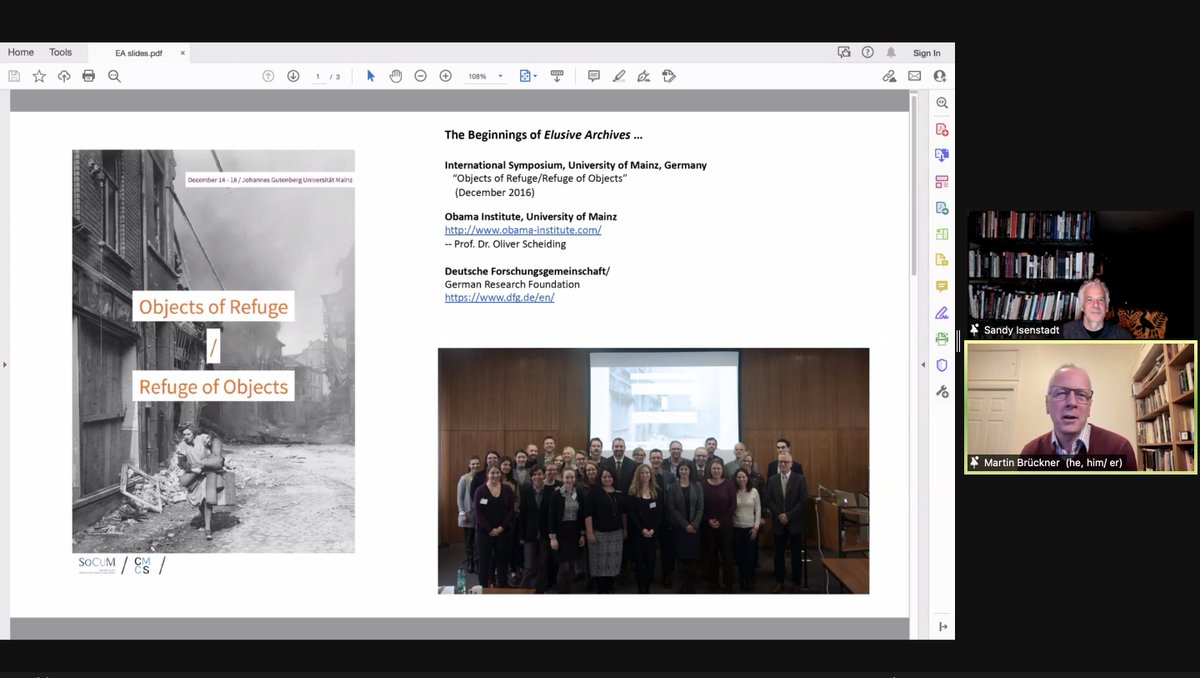Click the screen share icon beside help

[843, 52]
